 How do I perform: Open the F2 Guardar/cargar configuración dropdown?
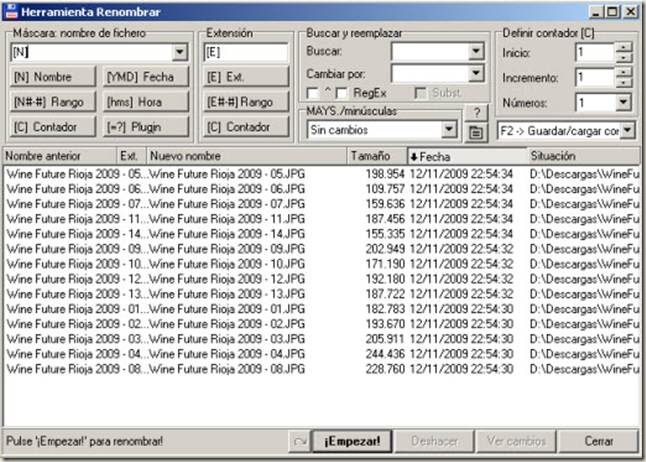pyautogui.click(x=626, y=130)
